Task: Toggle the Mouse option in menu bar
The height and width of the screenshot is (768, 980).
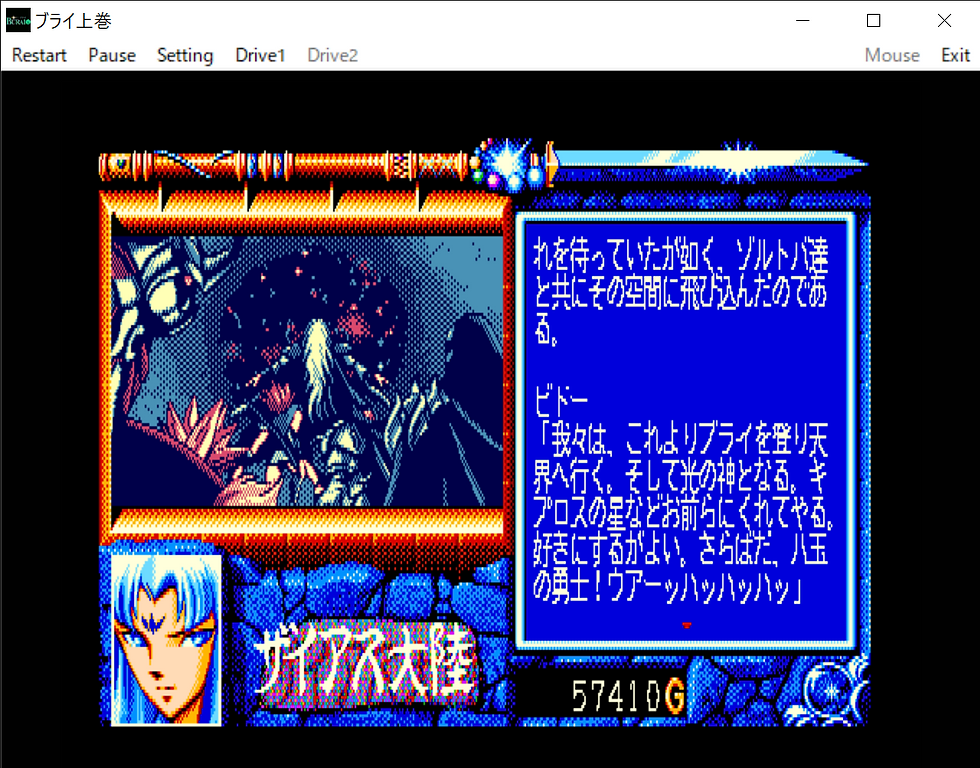Action: point(892,56)
